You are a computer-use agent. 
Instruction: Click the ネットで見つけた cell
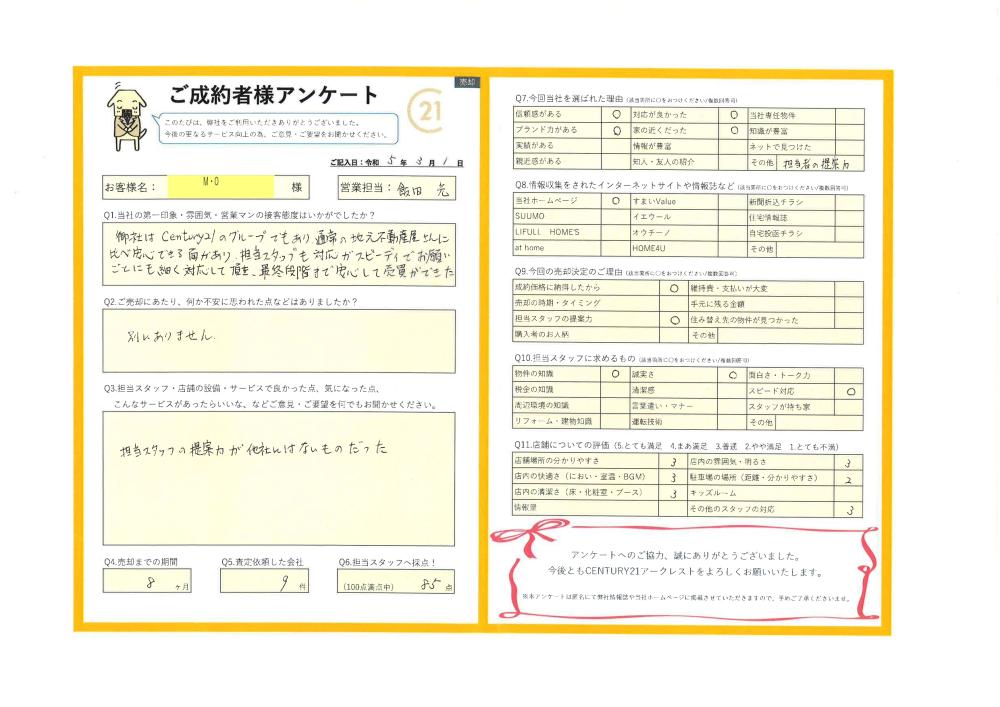791,147
